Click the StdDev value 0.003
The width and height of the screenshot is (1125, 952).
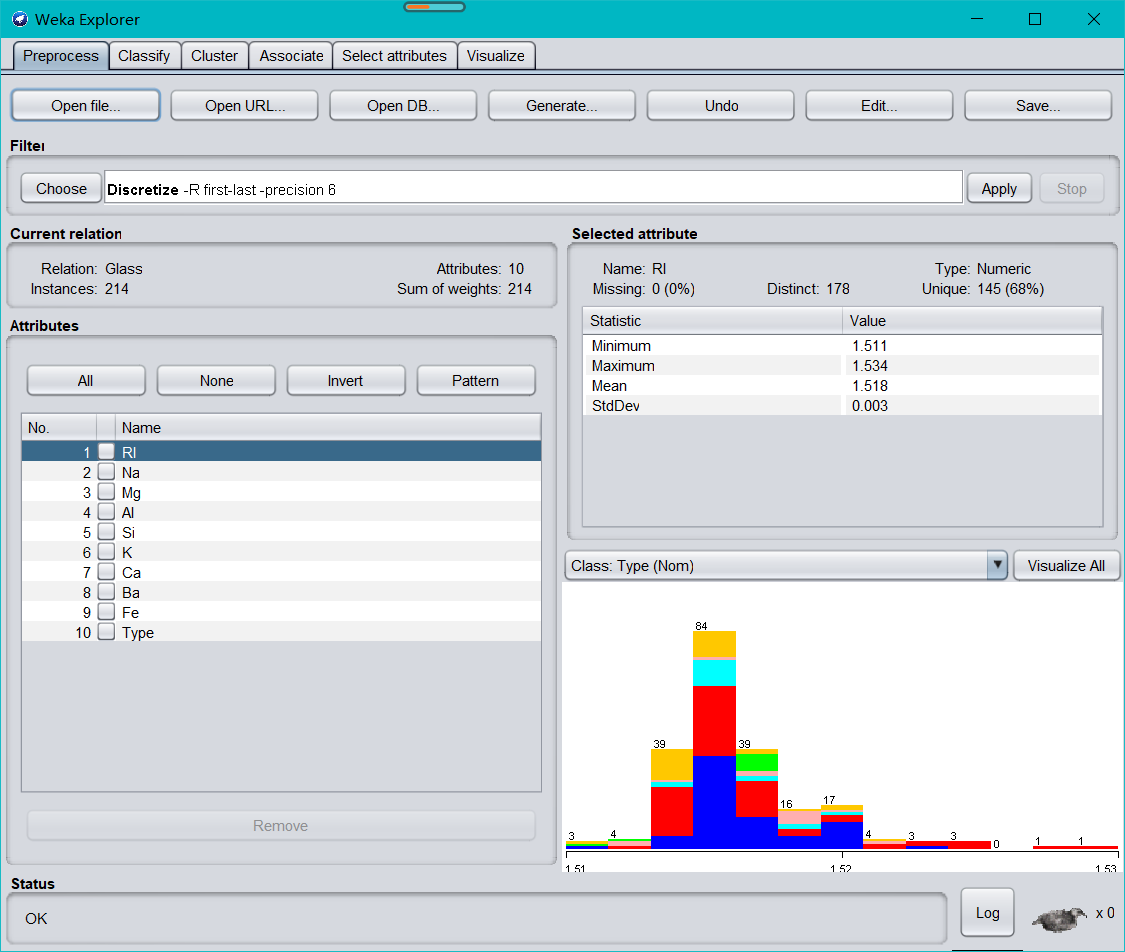tap(870, 406)
